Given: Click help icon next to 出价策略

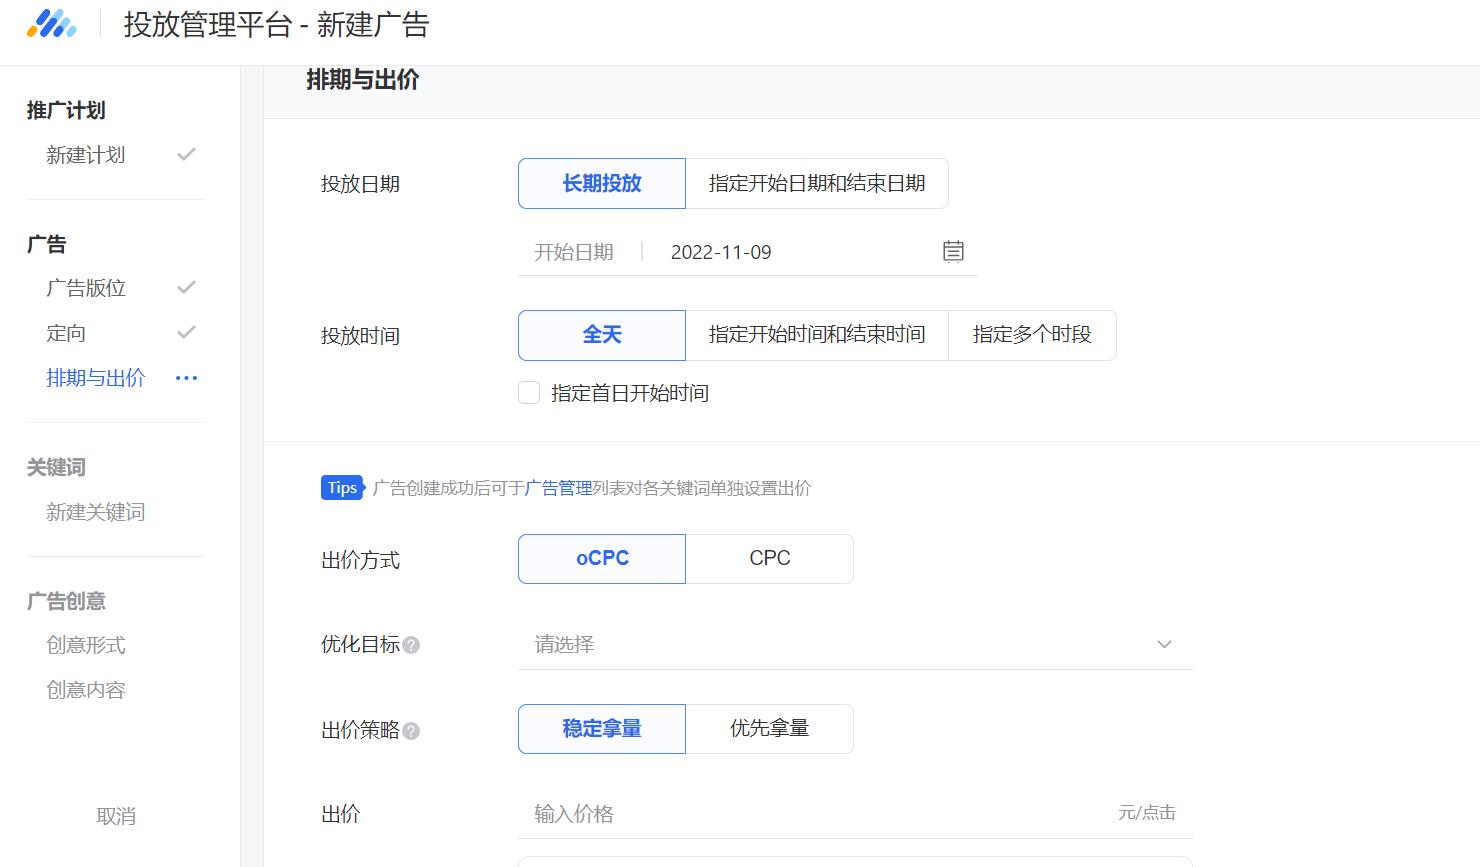Looking at the screenshot, I should point(411,731).
